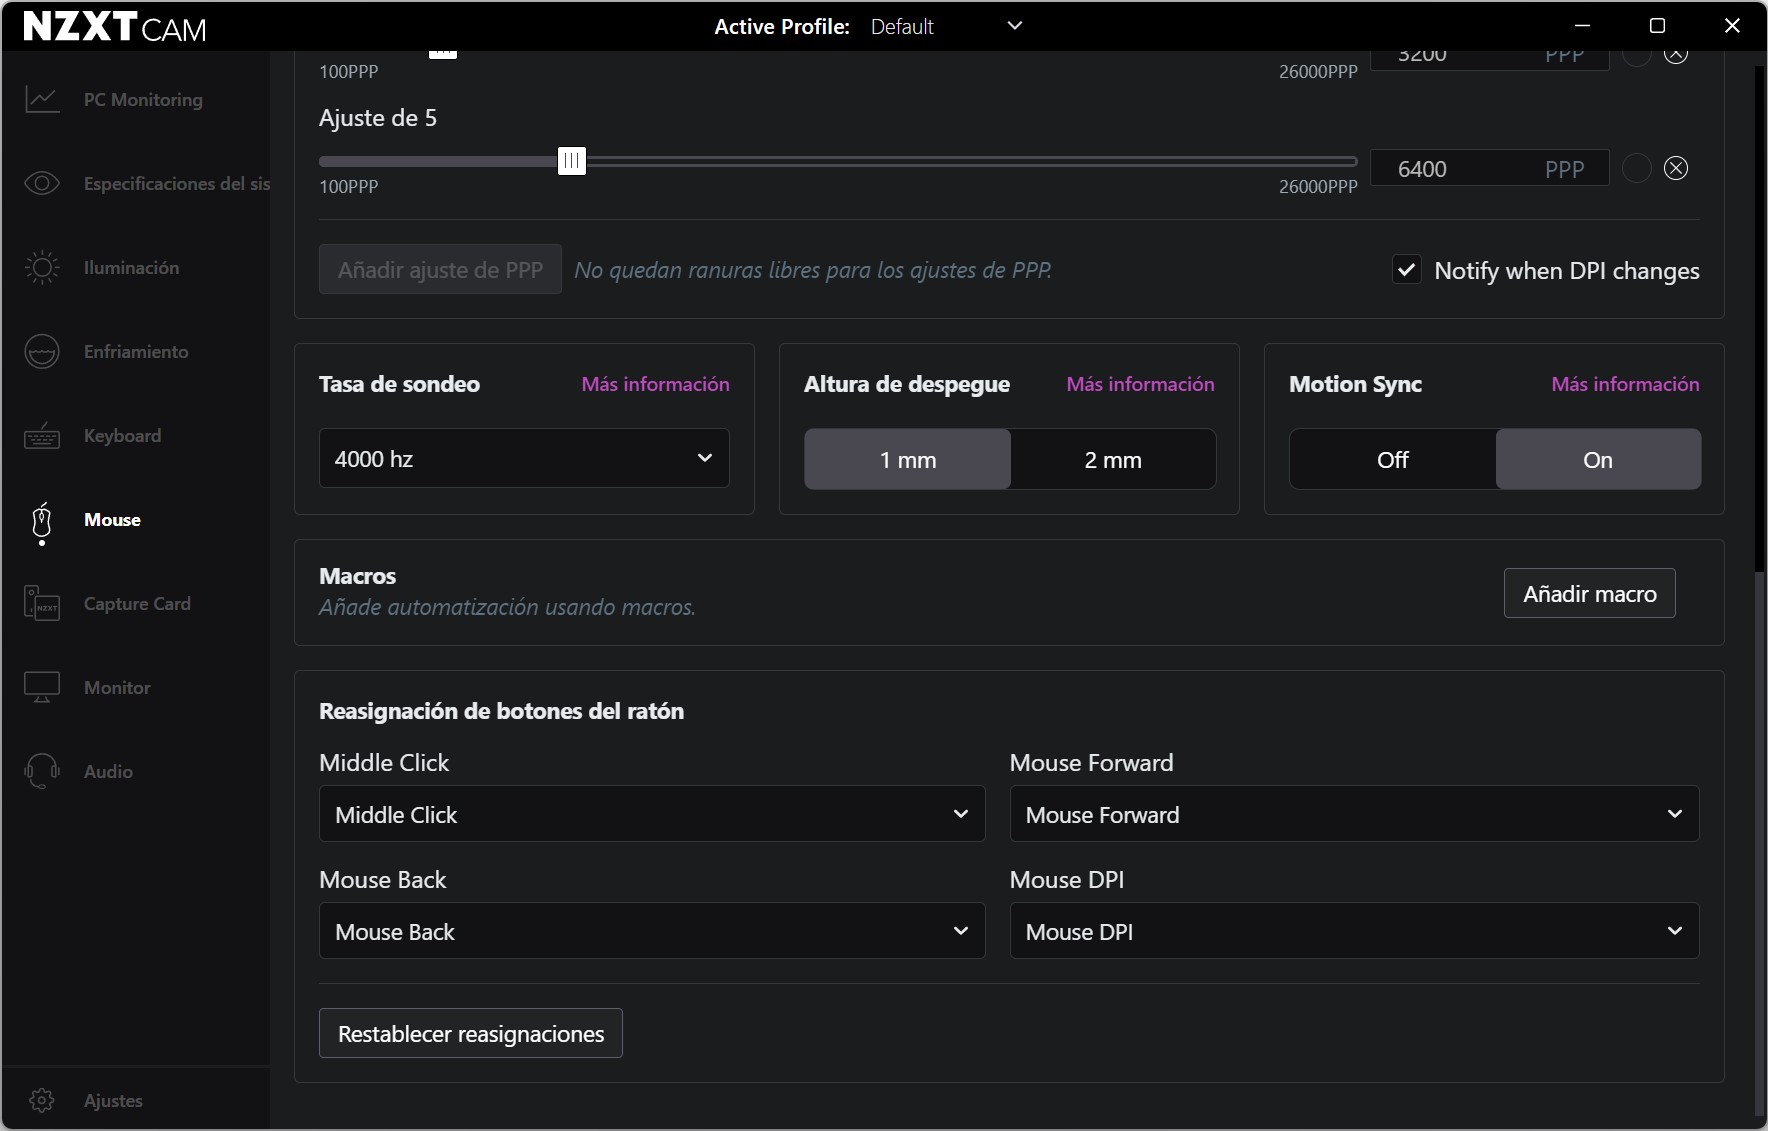Uncheck Notify when DPI changes
This screenshot has width=1768, height=1131.
[x=1406, y=270]
